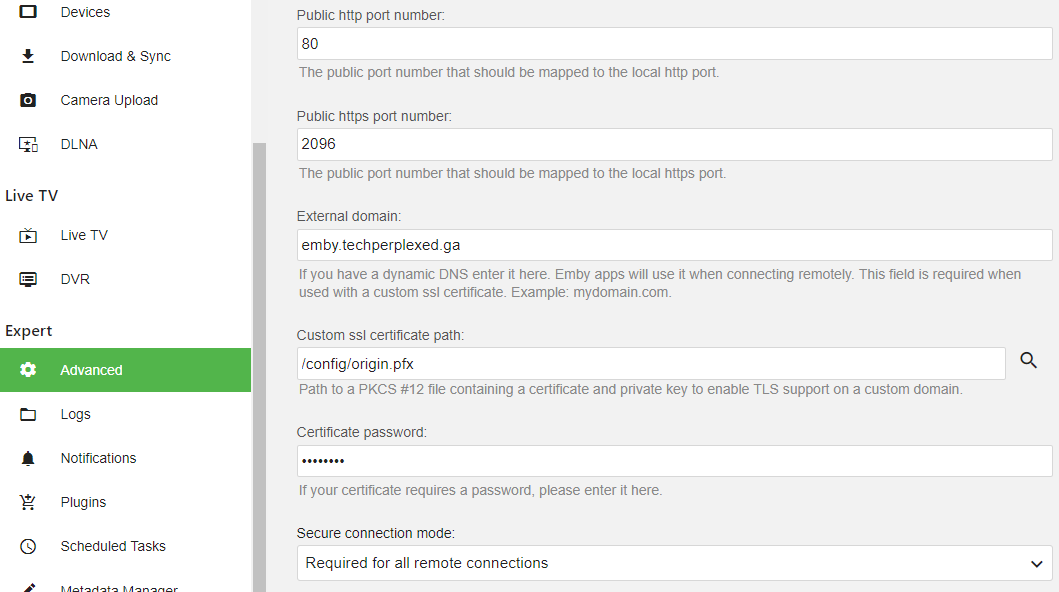Click the Notifications bell icon
The height and width of the screenshot is (592, 1059).
[28, 458]
